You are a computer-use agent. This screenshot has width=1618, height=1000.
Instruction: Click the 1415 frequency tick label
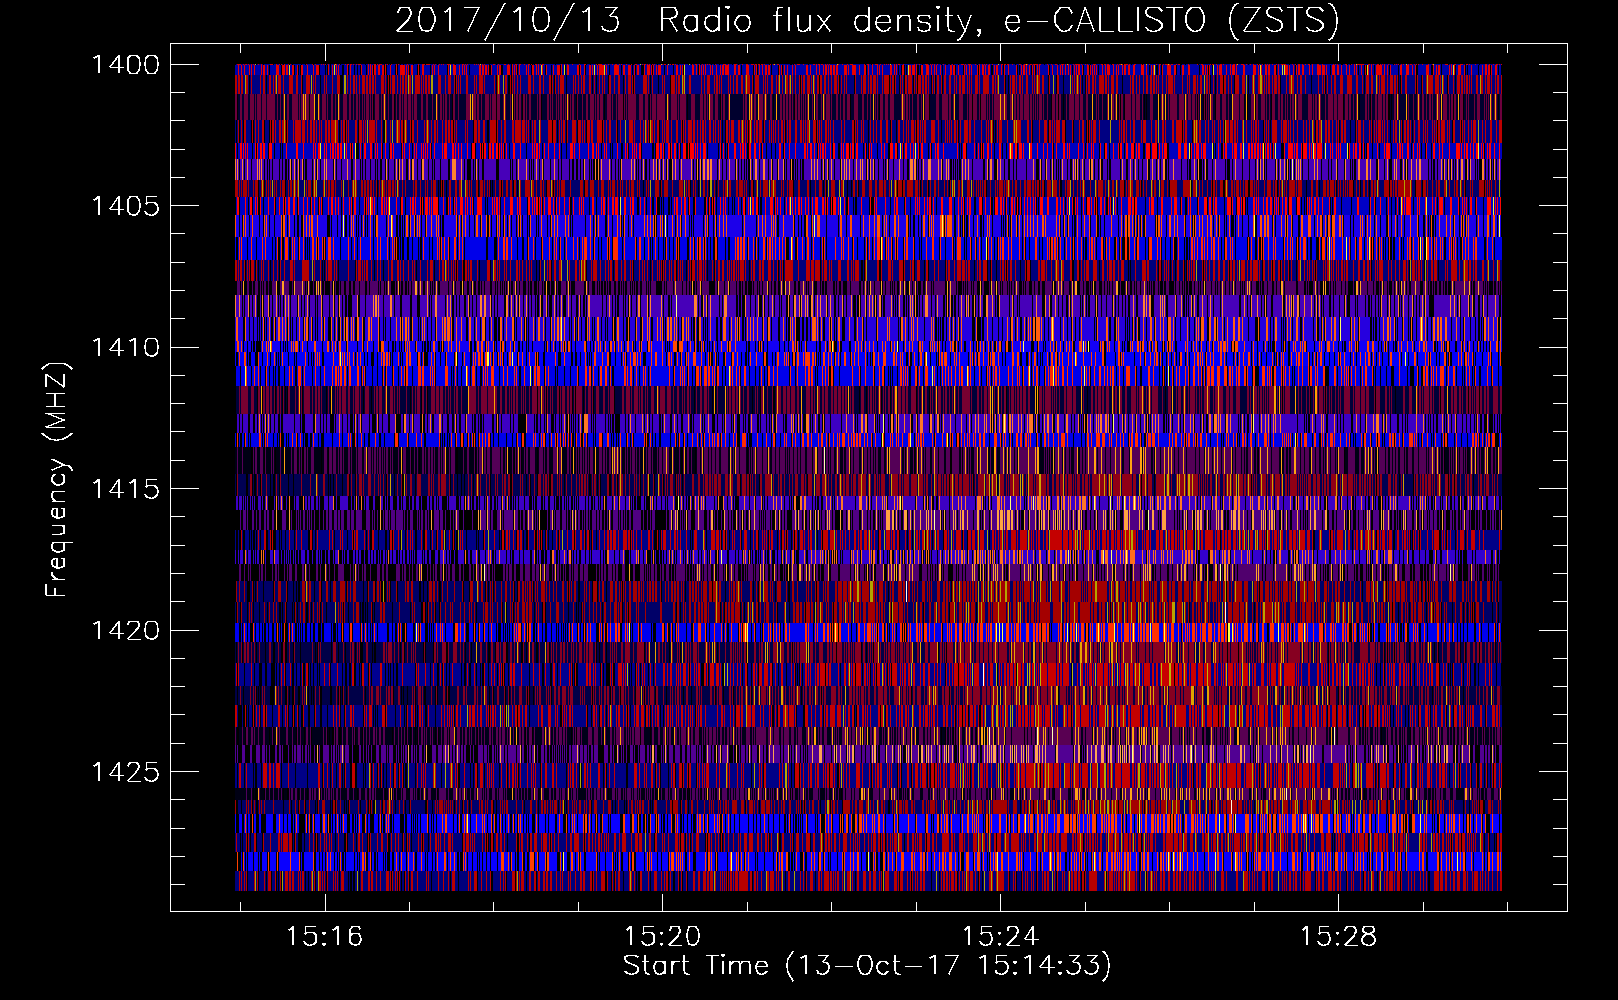(125, 489)
